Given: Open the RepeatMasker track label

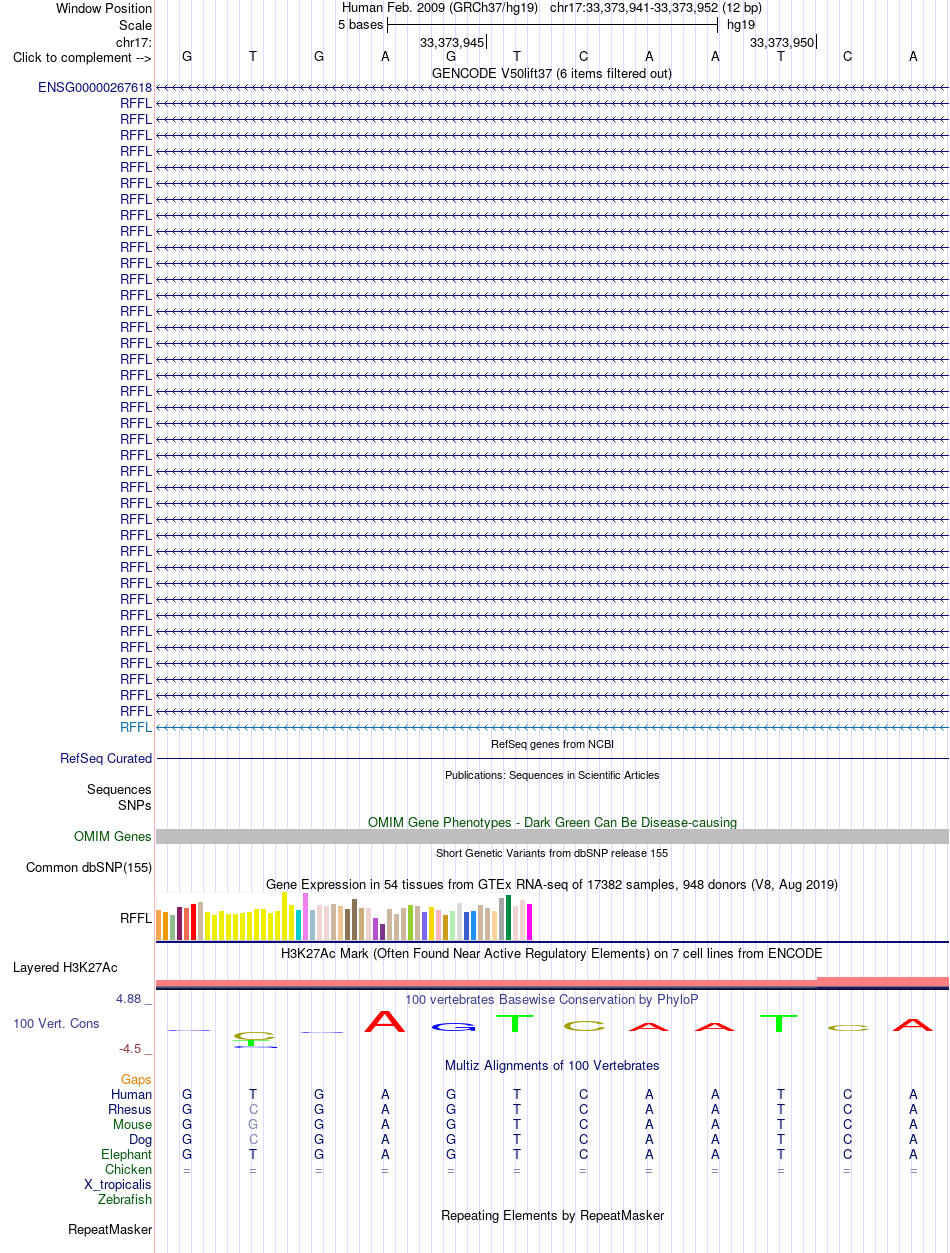Looking at the screenshot, I should point(110,1230).
